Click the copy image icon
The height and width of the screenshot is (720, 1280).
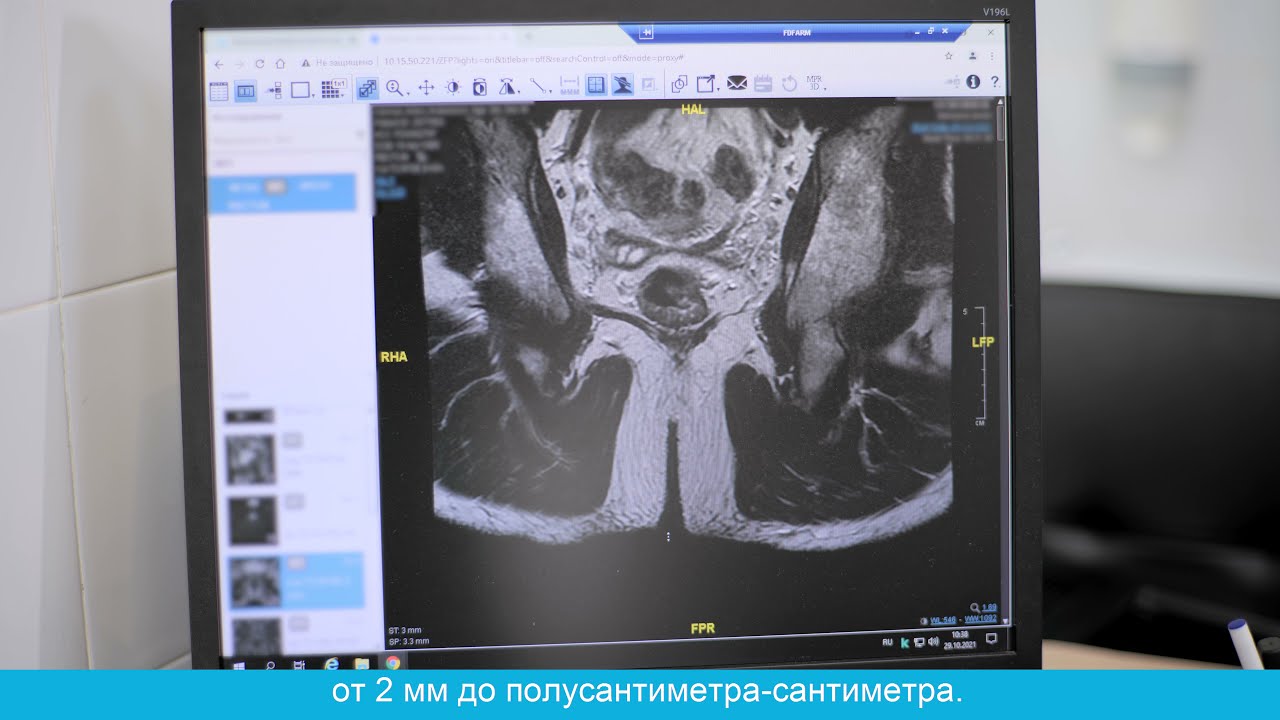tap(679, 84)
